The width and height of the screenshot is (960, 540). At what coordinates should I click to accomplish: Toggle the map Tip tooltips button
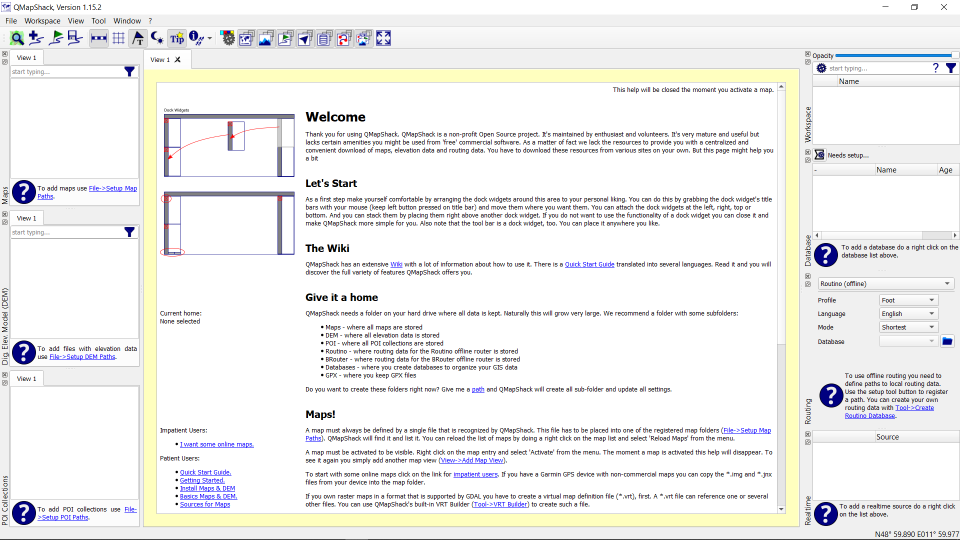(x=177, y=39)
